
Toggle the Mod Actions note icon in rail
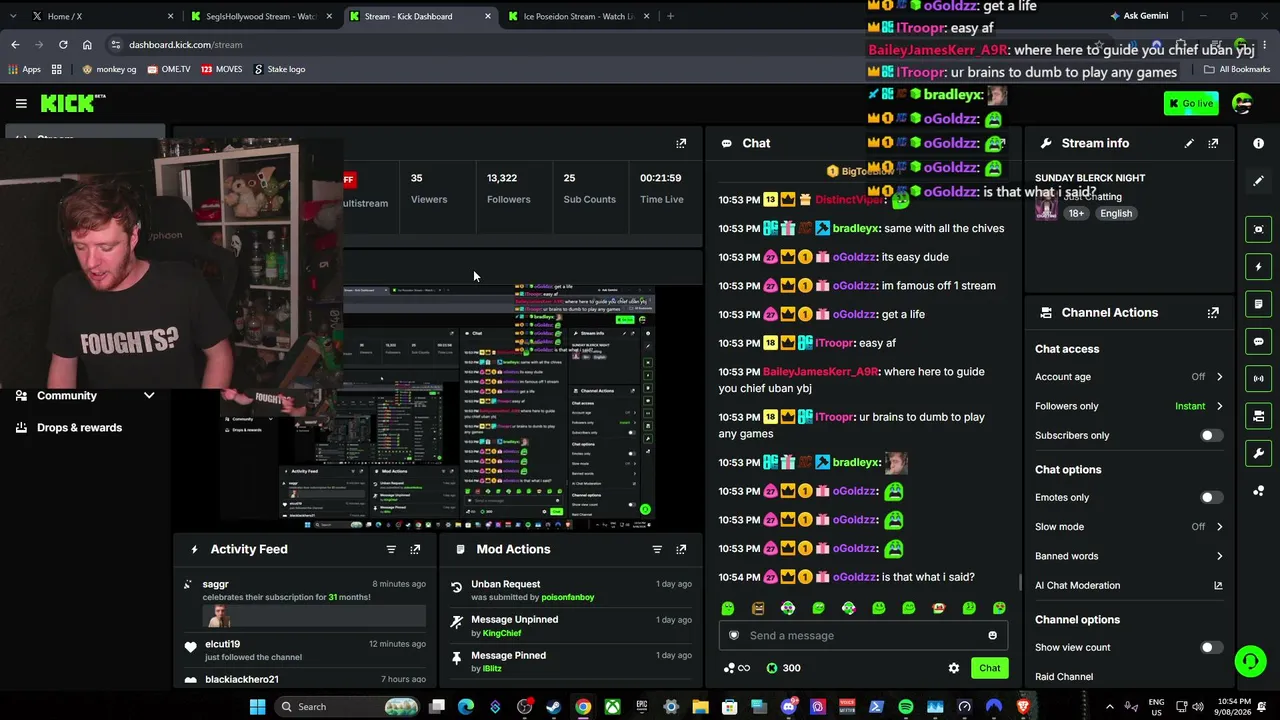(x=1259, y=304)
